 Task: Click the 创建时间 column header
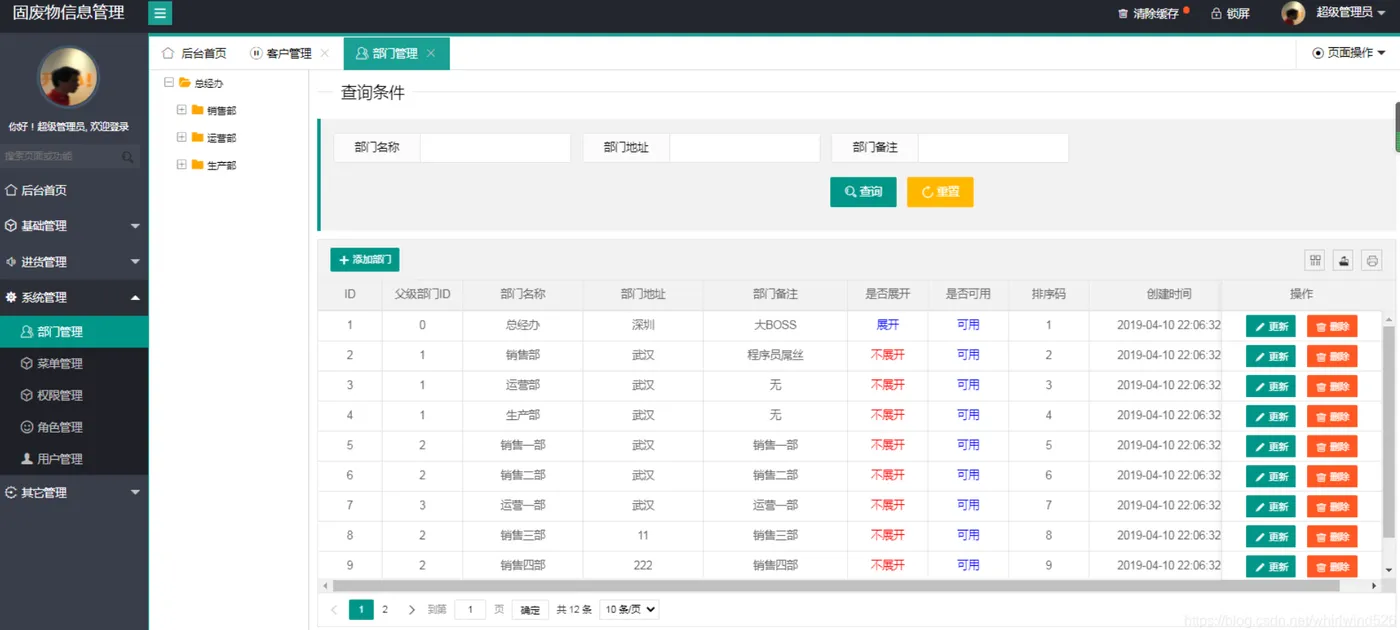click(x=1169, y=294)
